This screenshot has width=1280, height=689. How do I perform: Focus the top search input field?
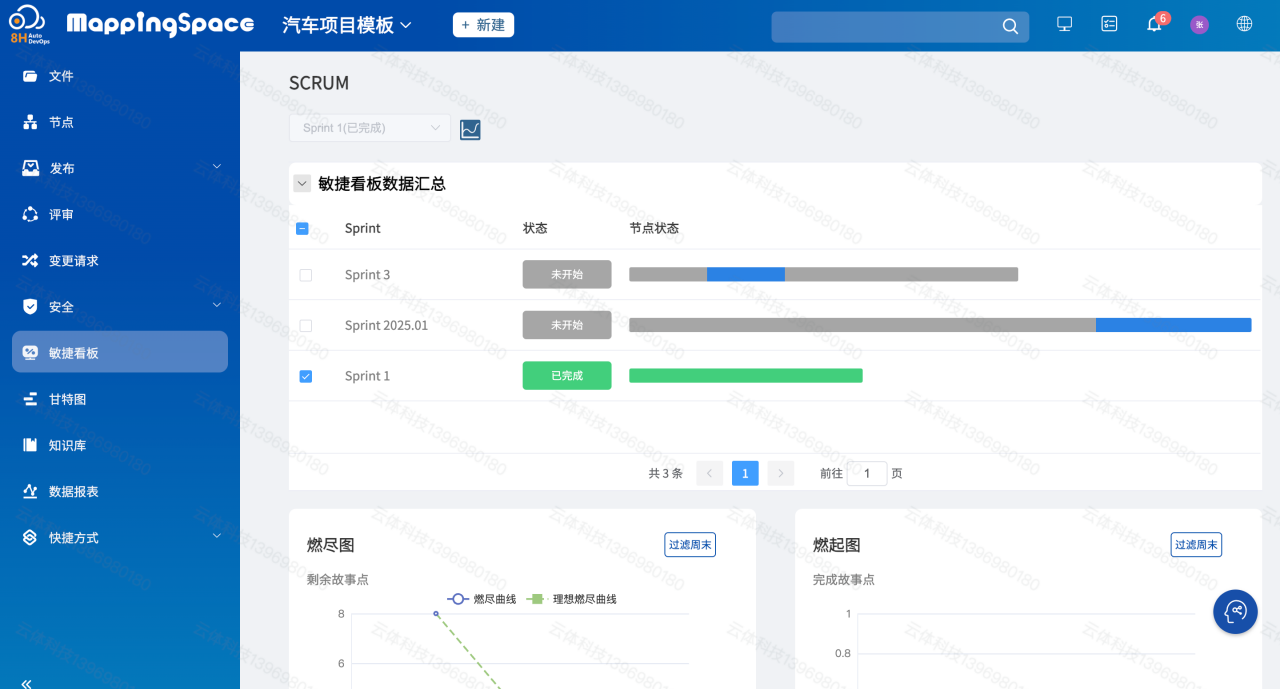coord(886,27)
